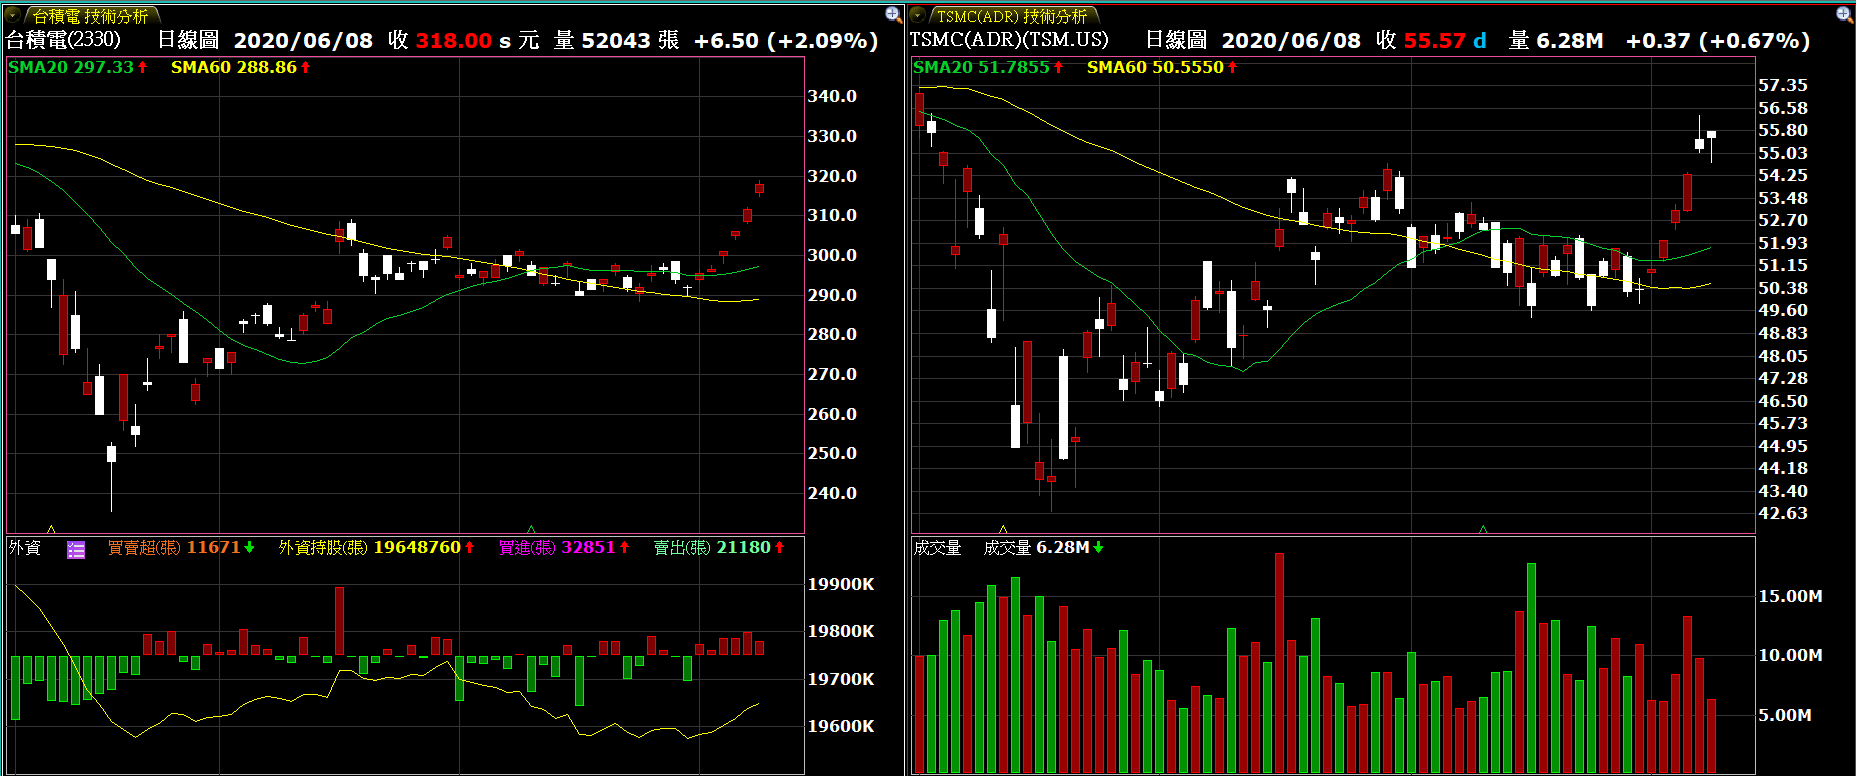This screenshot has height=776, width=1856.
Task: Click the 外資 indicator panel title
Action: click(25, 547)
